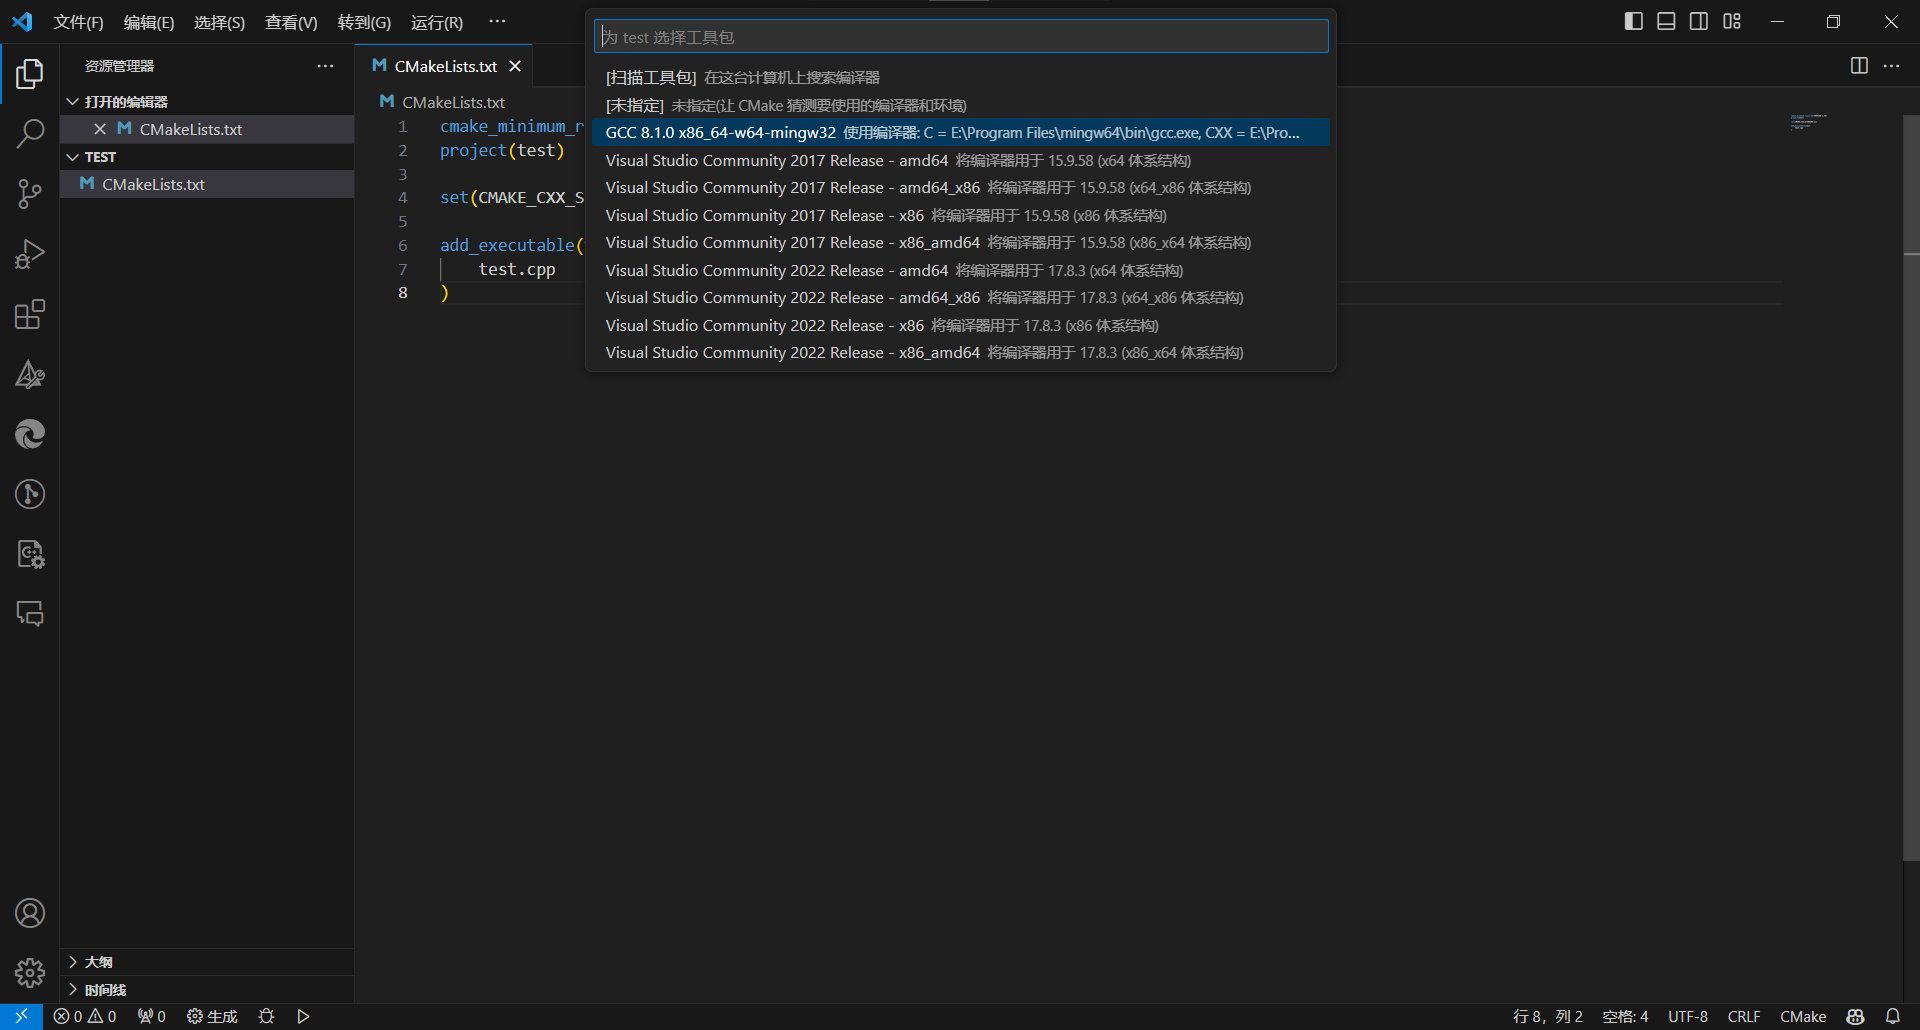
Task: Click the split editor right icon
Action: (x=1859, y=66)
